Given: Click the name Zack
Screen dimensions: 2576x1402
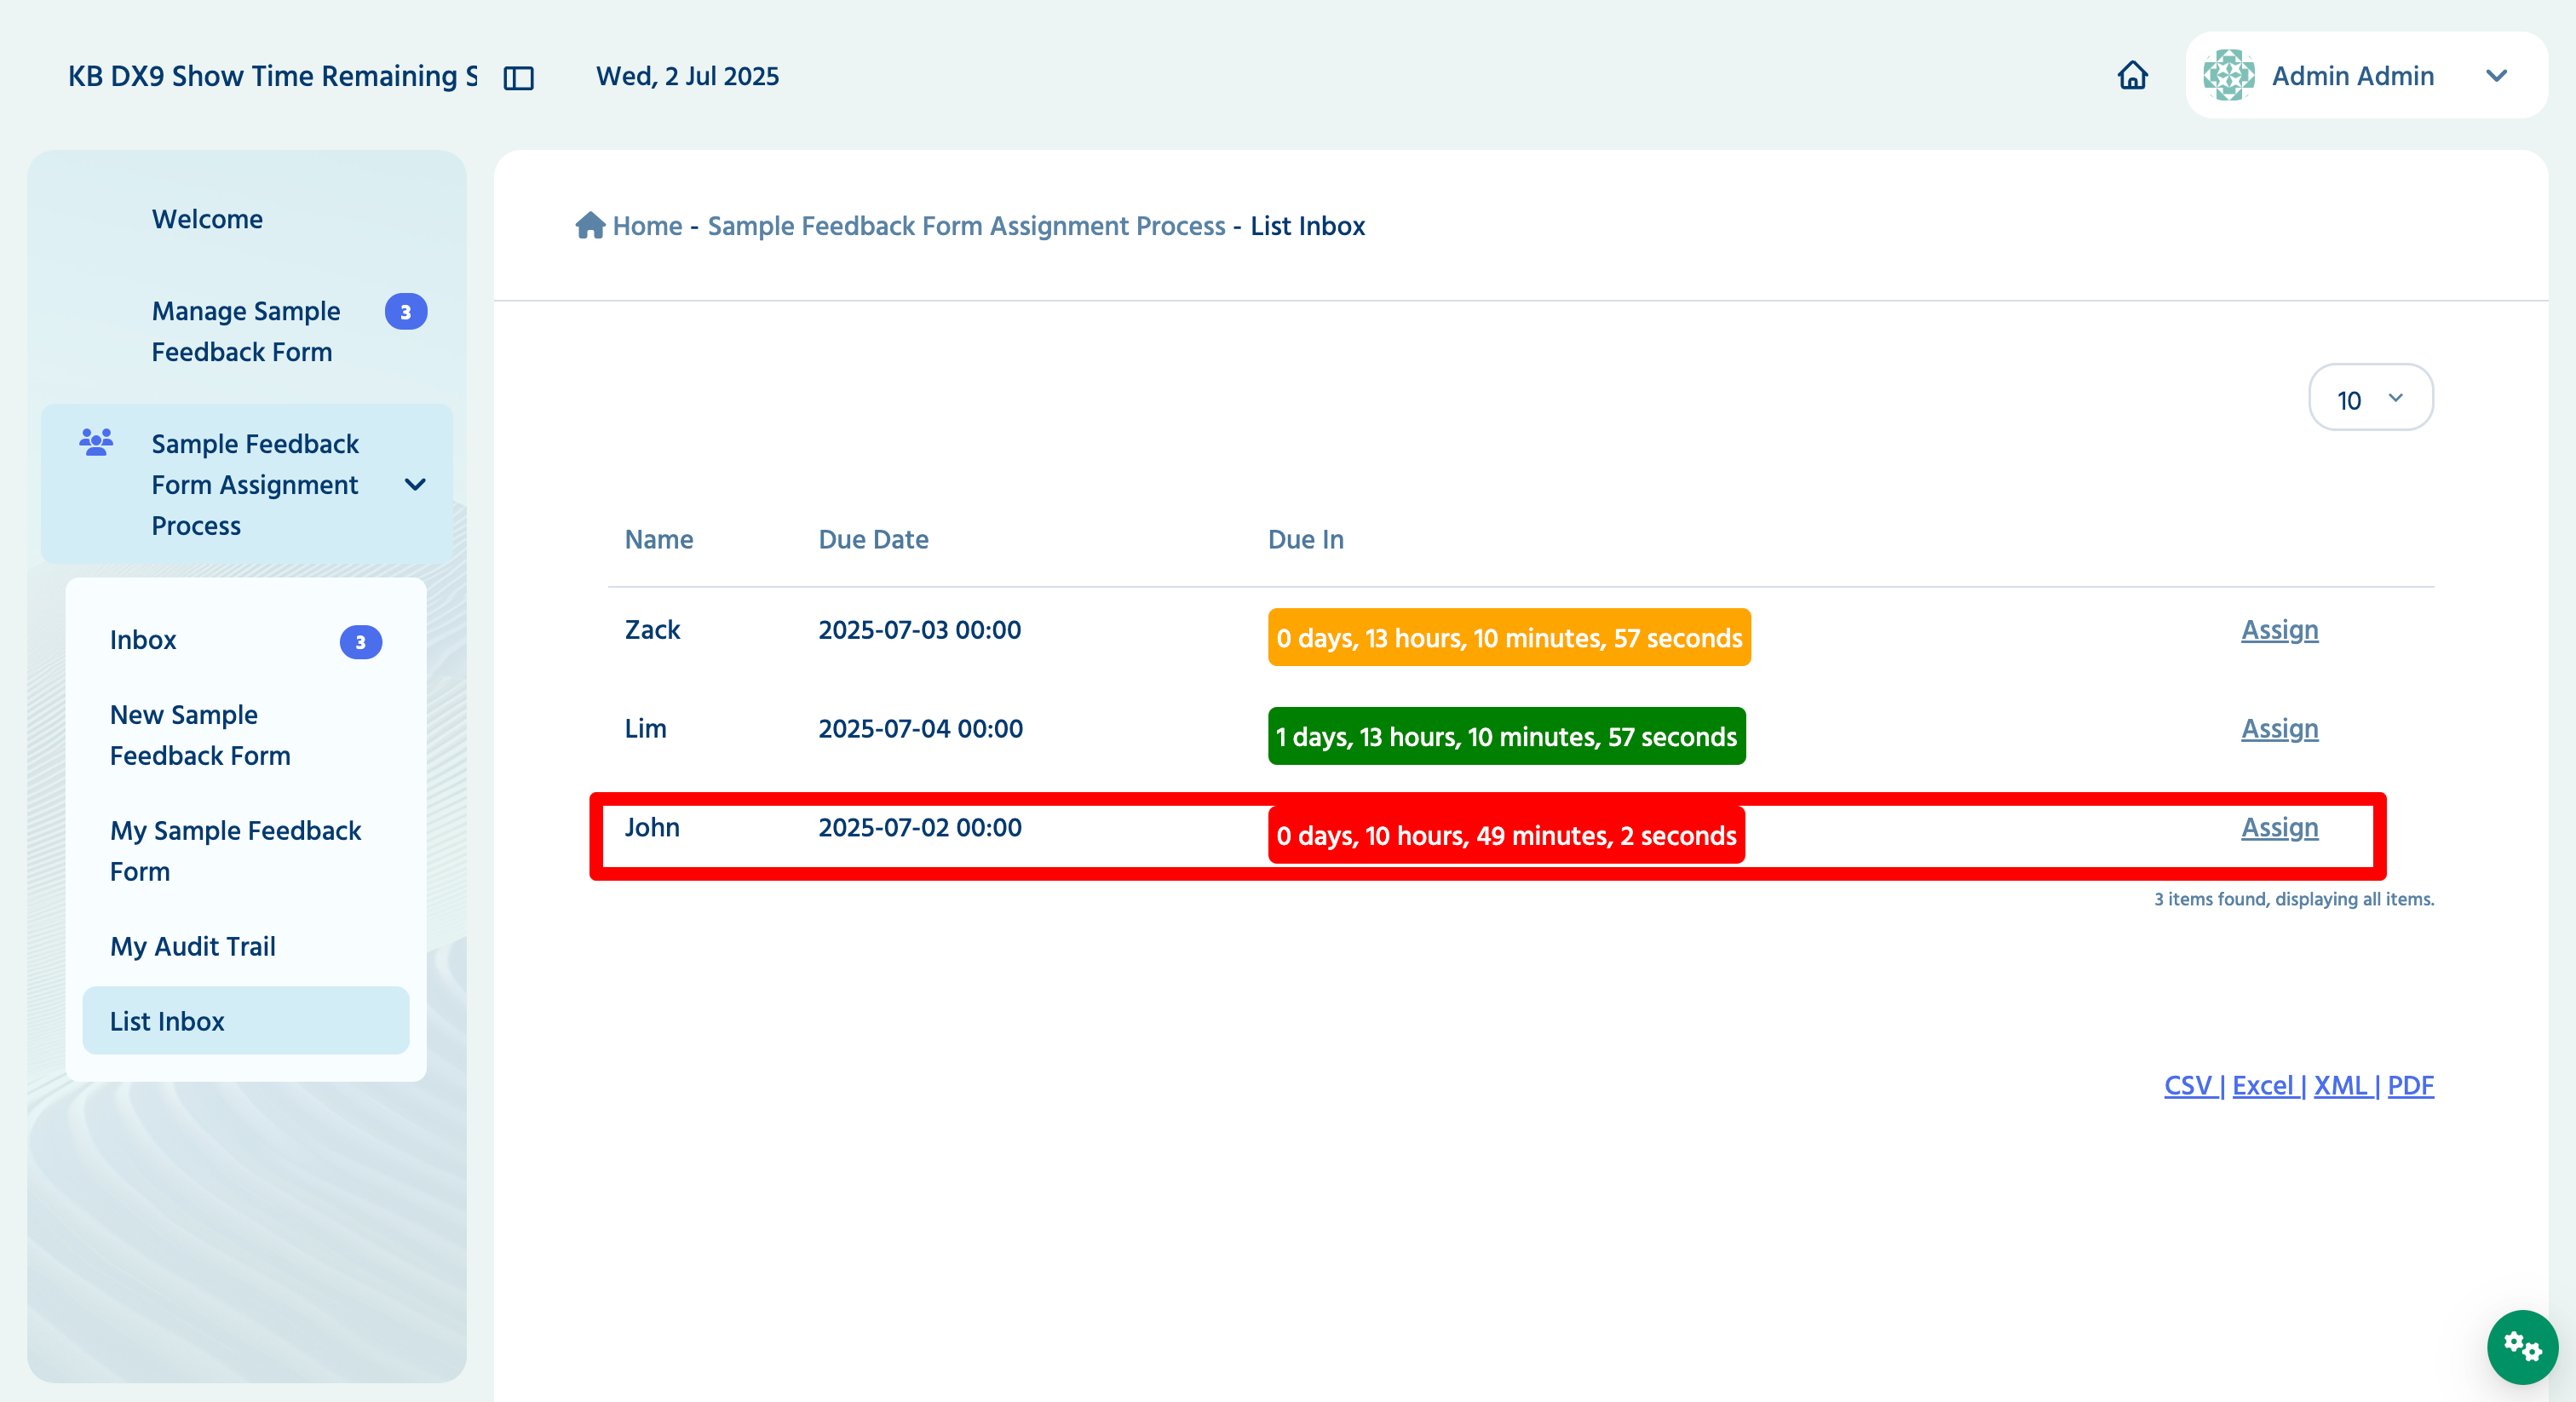Looking at the screenshot, I should (x=652, y=630).
